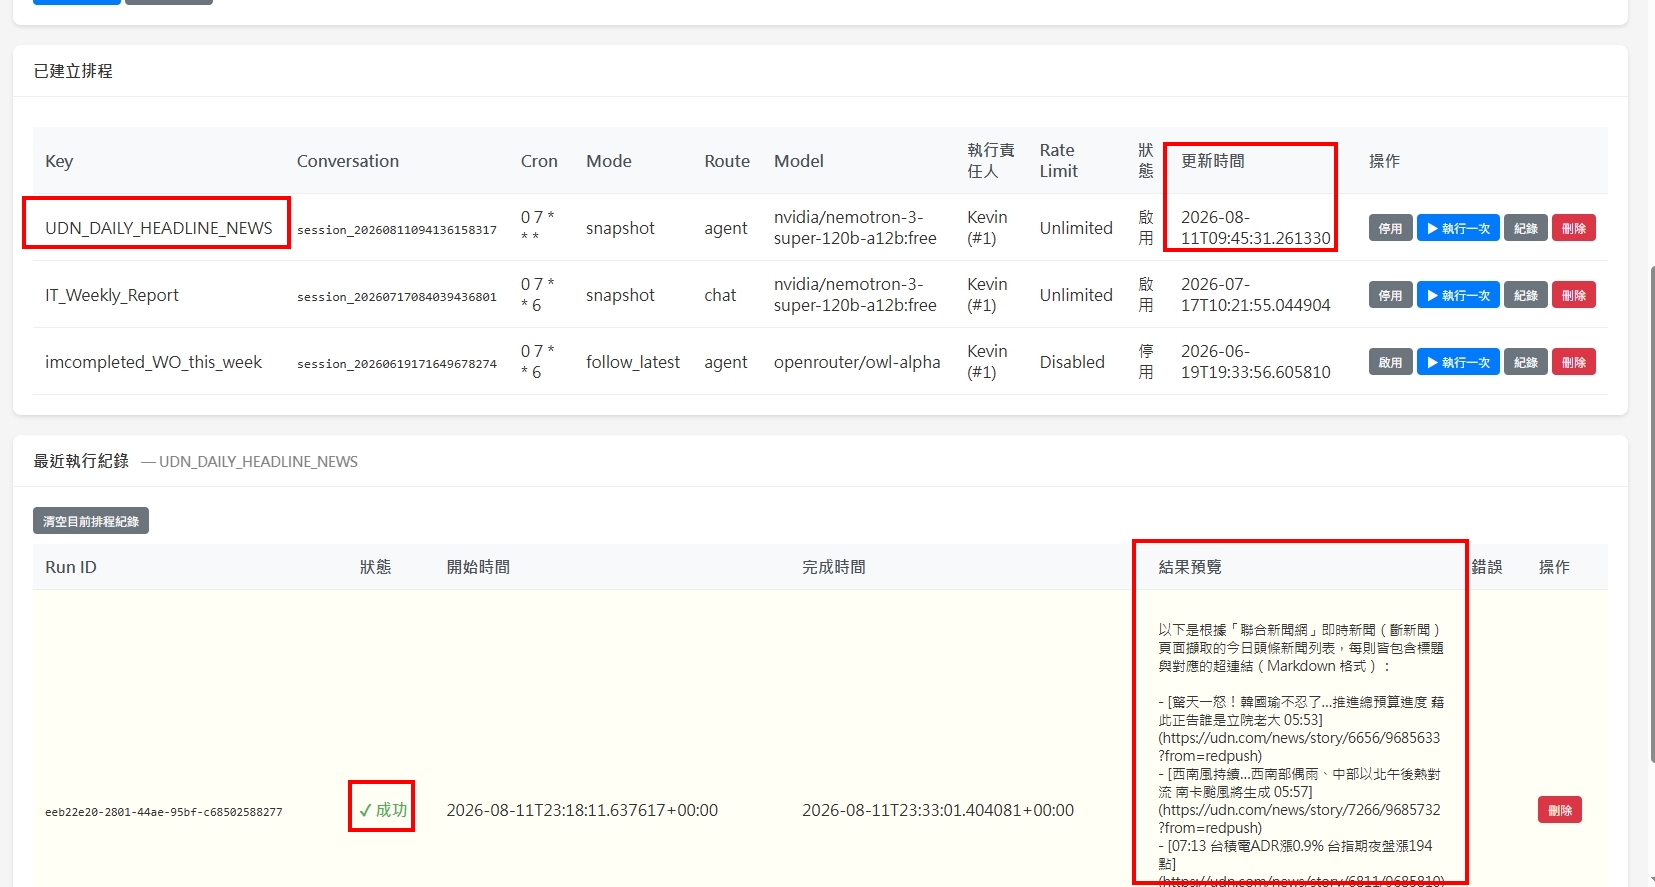Click Unlimited in the IT_Weekly_Report row
1655x887 pixels.
(x=1076, y=295)
